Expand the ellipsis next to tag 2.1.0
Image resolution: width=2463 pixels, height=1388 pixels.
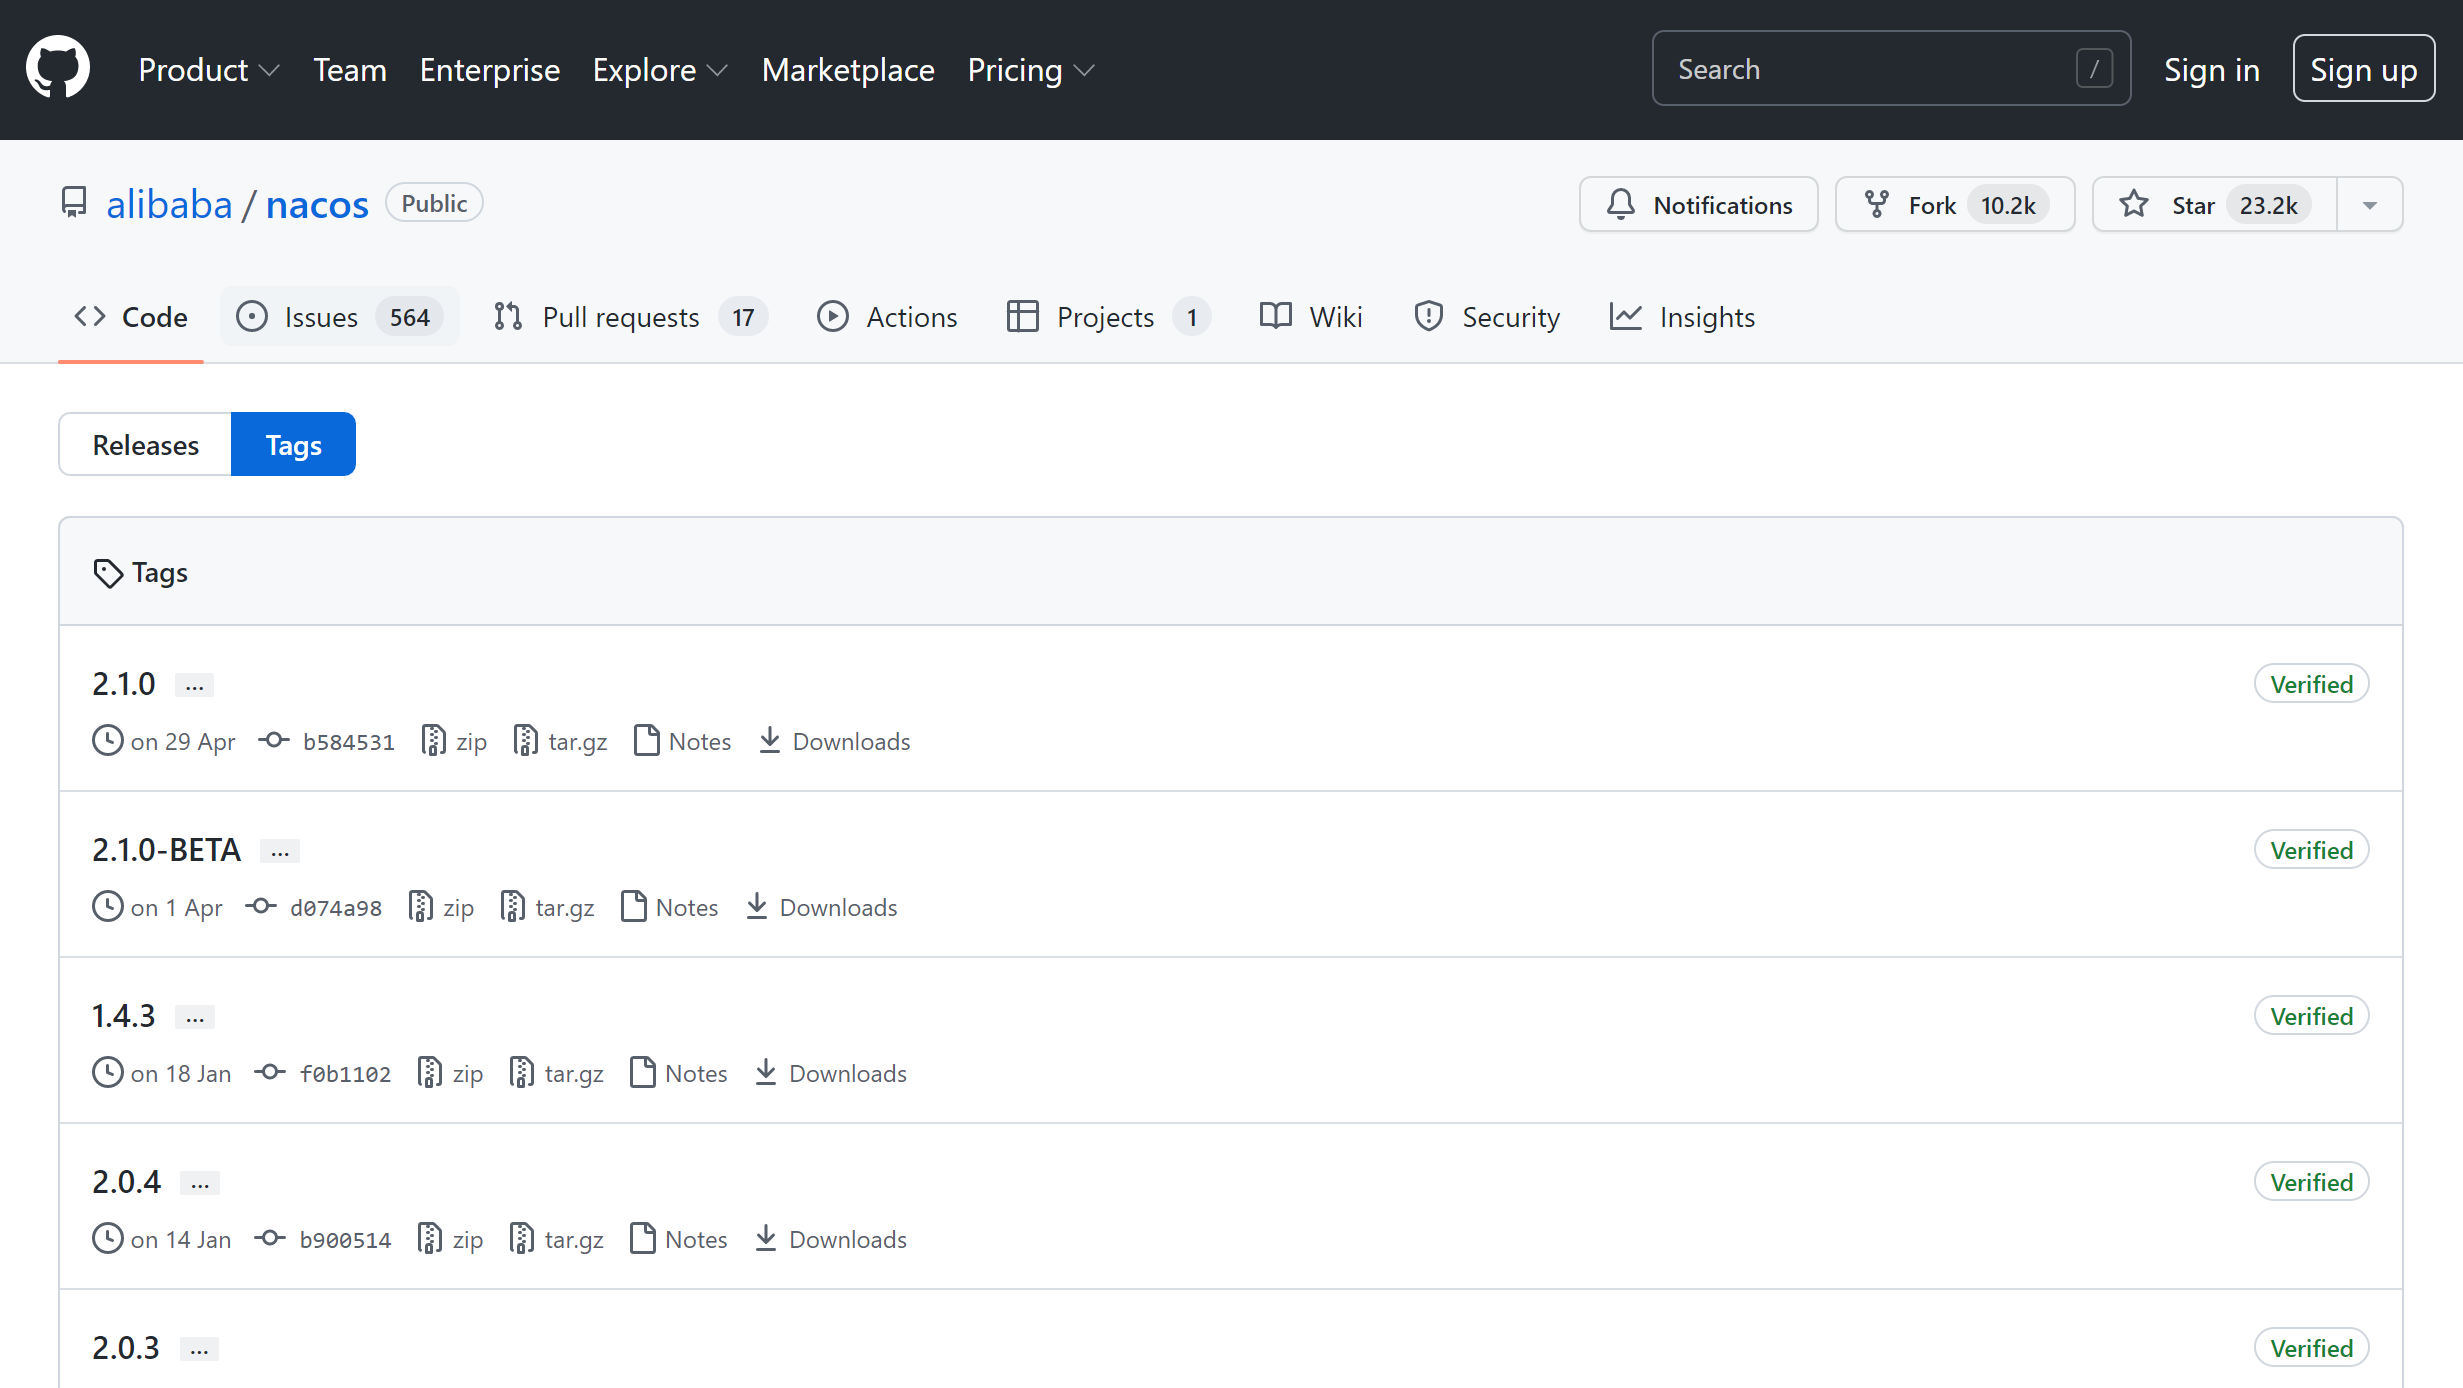click(x=195, y=685)
